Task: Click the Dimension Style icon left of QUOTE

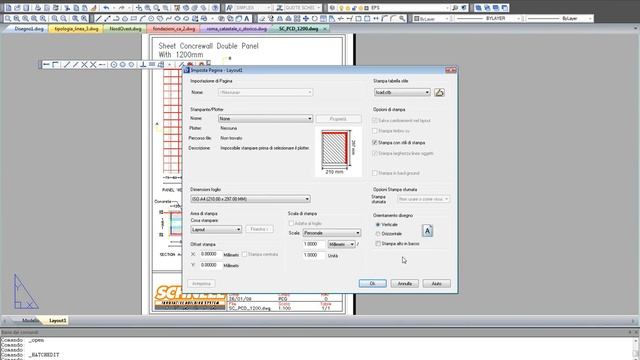Action: 279,8
